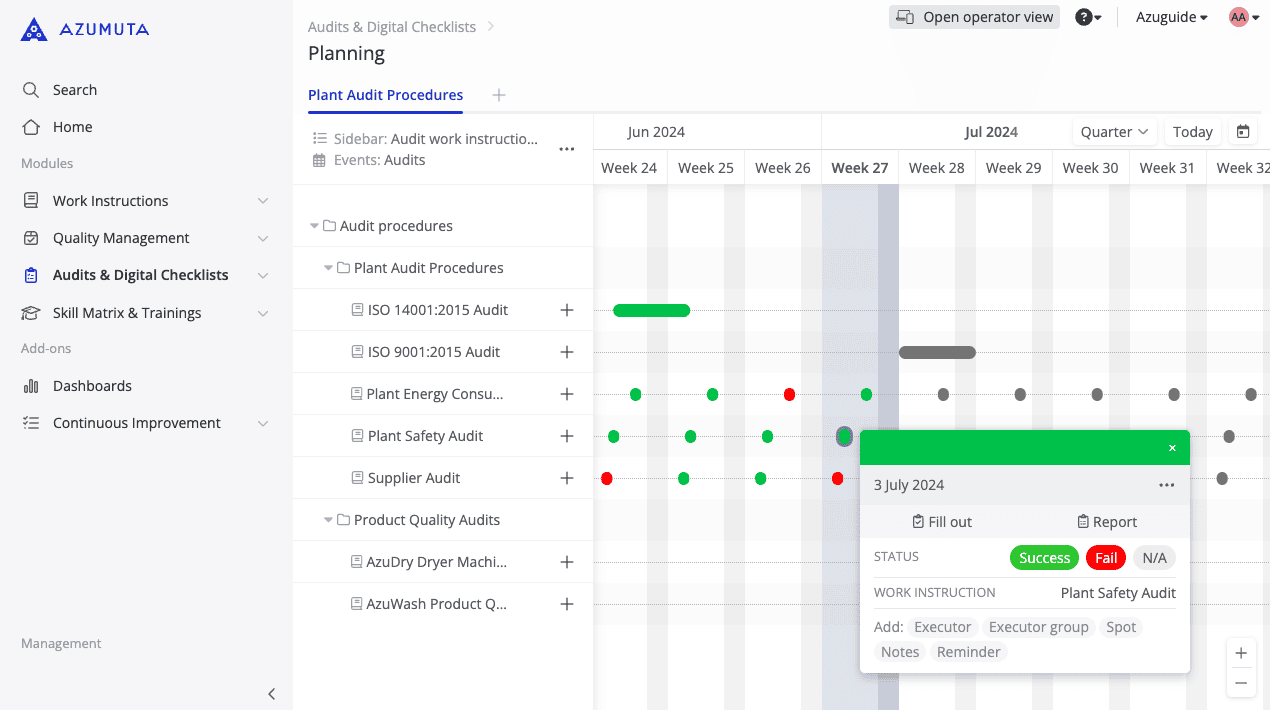Add event to ISO 14001:2015 Audit row
This screenshot has width=1270, height=710.
(x=567, y=310)
